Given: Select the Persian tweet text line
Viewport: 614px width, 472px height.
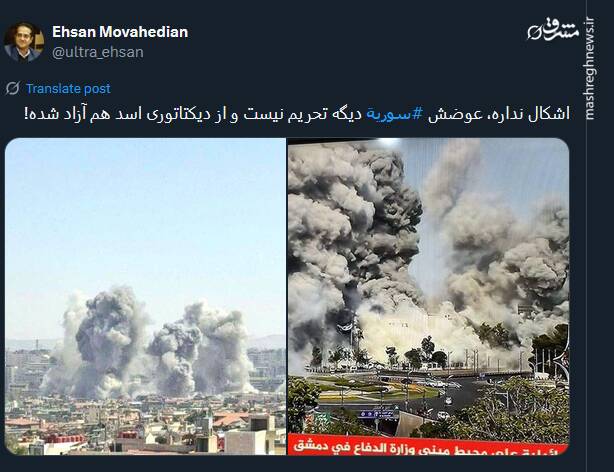Looking at the screenshot, I should [297, 114].
